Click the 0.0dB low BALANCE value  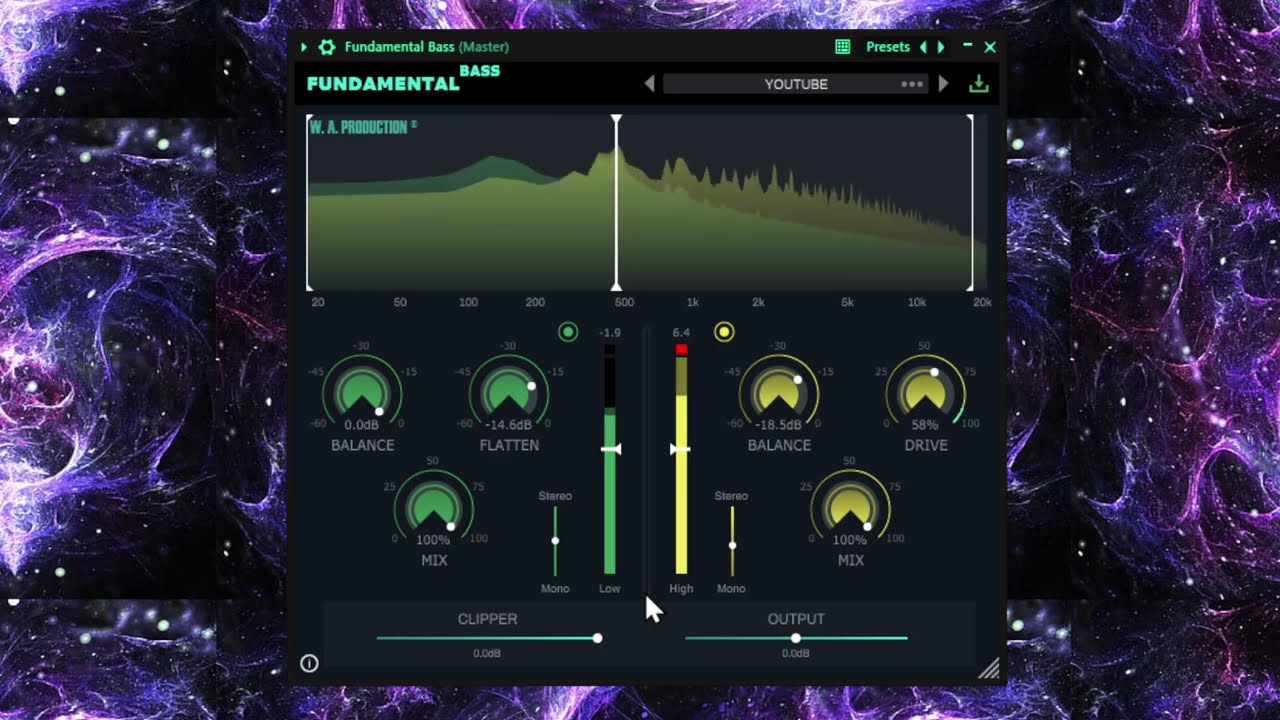[x=362, y=425]
